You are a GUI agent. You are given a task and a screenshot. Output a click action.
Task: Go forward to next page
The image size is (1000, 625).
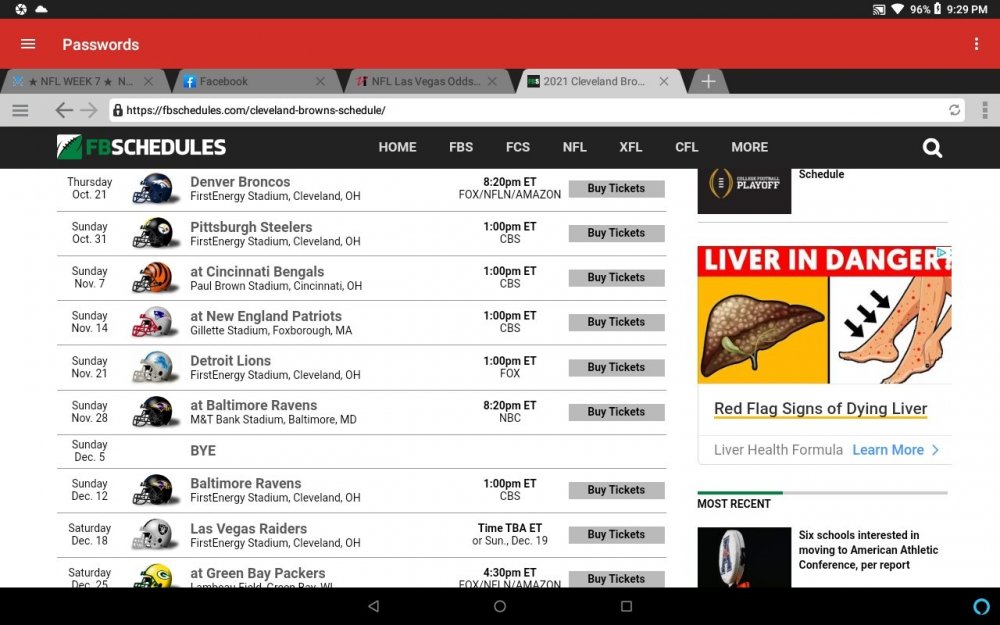pos(89,110)
